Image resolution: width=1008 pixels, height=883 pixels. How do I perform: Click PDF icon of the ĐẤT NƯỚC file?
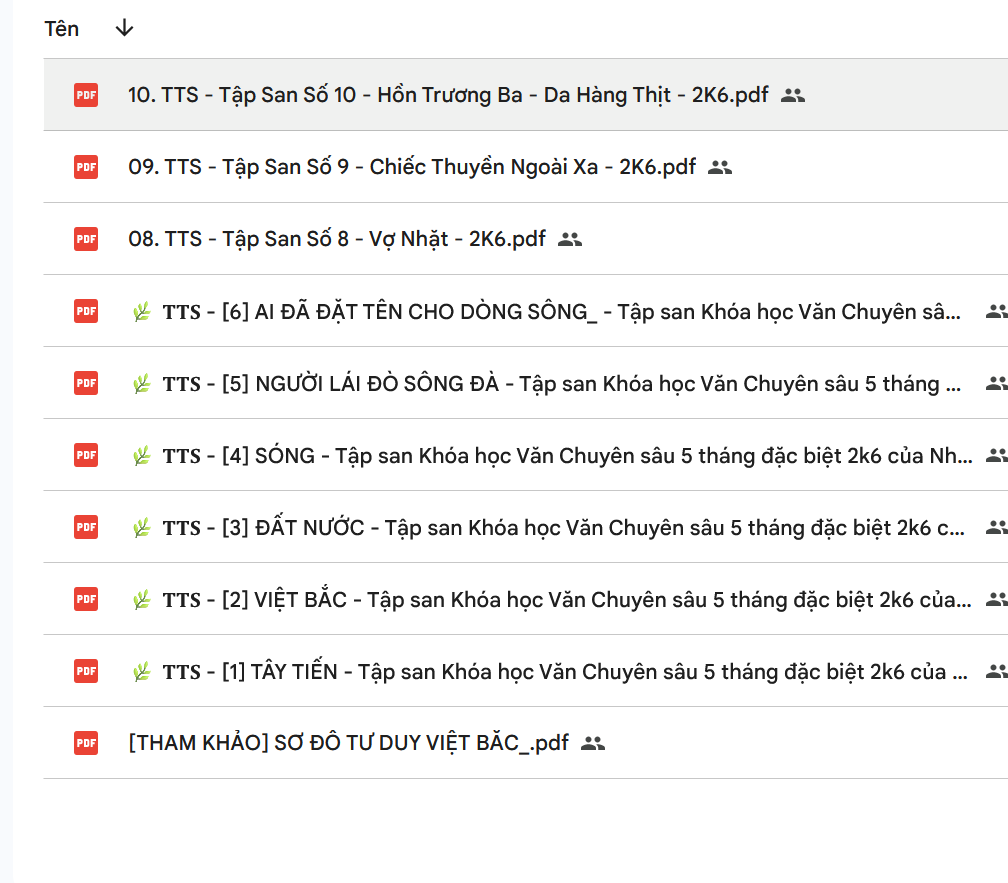pos(86,527)
